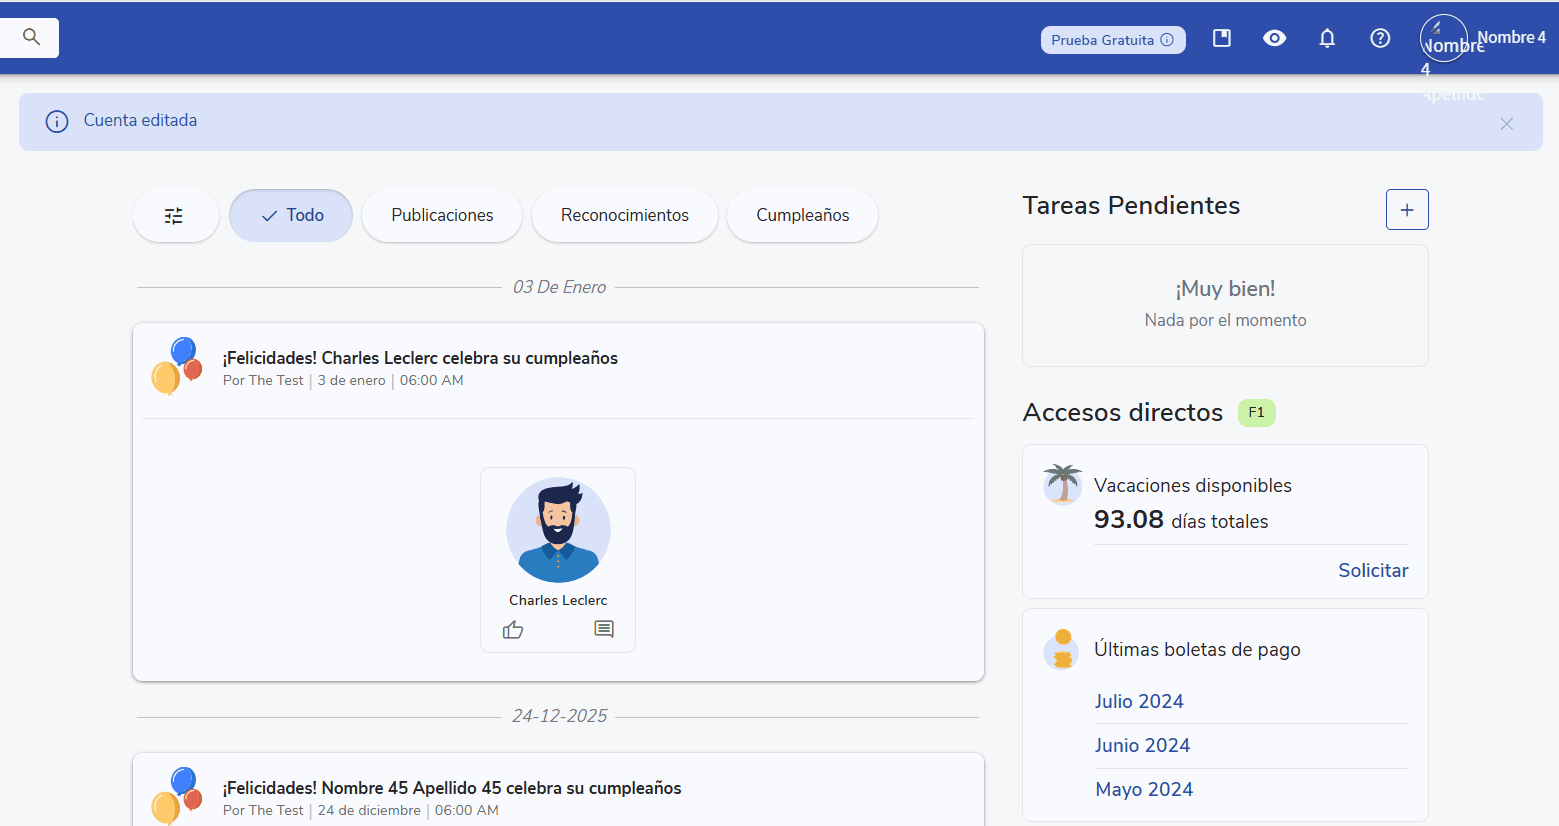Click the Prueba Gratuita info badge

(x=1112, y=40)
